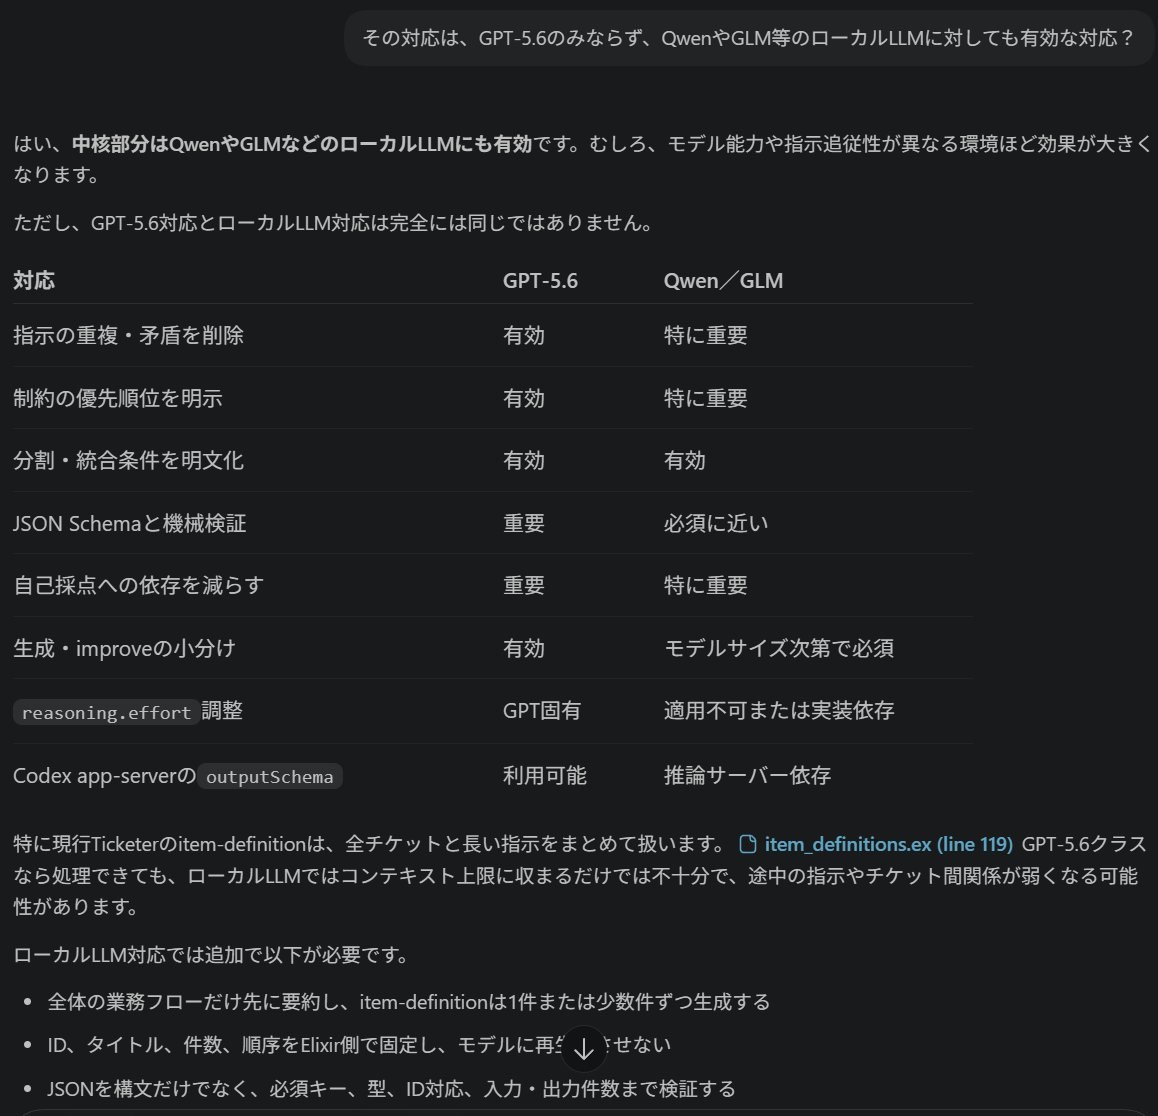Click the line ローカルLLM対応では追加で以下が必要です。
This screenshot has width=1158, height=1116.
[x=211, y=954]
